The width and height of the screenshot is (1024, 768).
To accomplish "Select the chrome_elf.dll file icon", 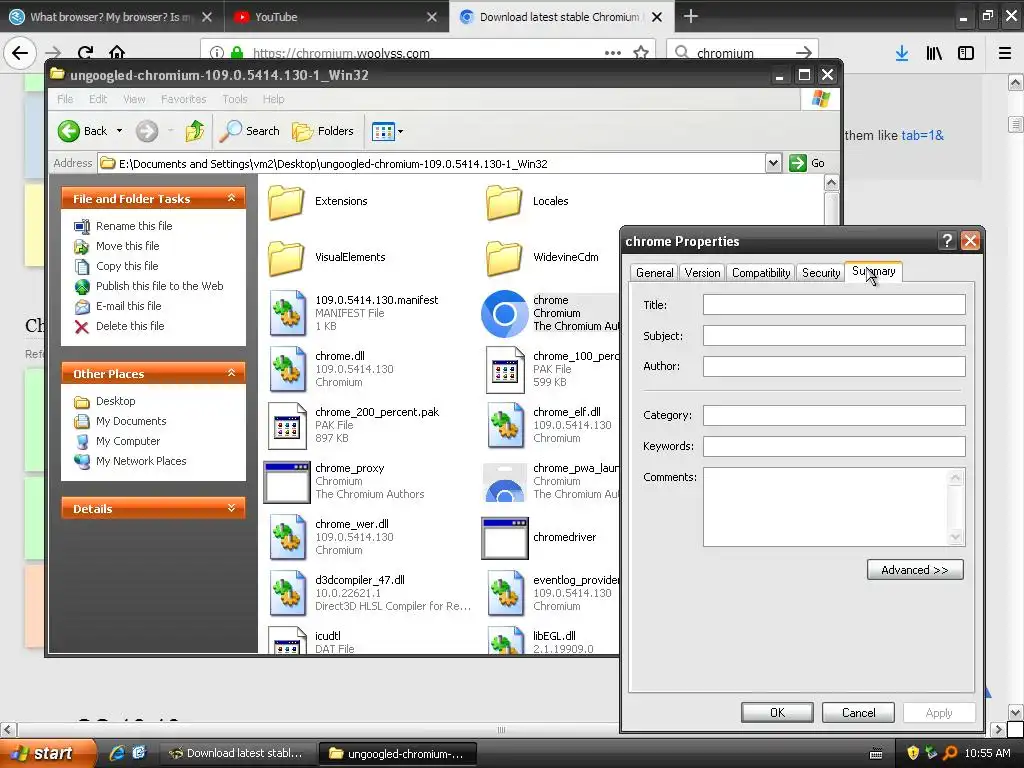I will point(505,426).
